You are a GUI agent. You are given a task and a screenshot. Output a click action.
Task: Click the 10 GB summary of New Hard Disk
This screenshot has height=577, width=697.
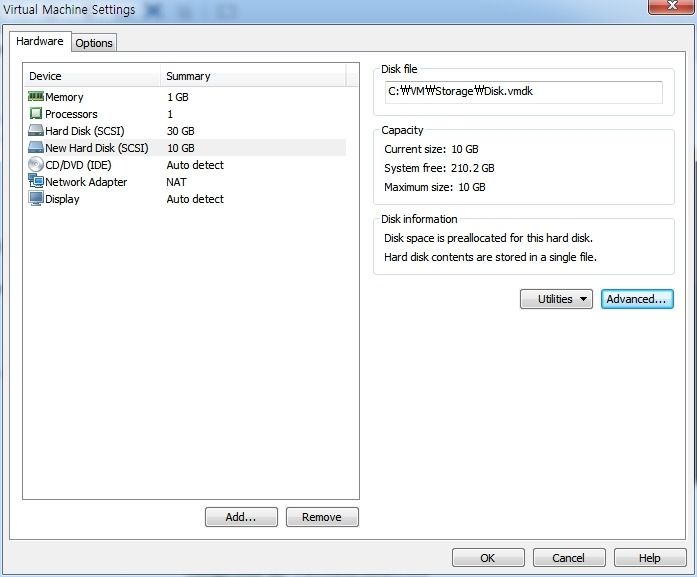[181, 148]
